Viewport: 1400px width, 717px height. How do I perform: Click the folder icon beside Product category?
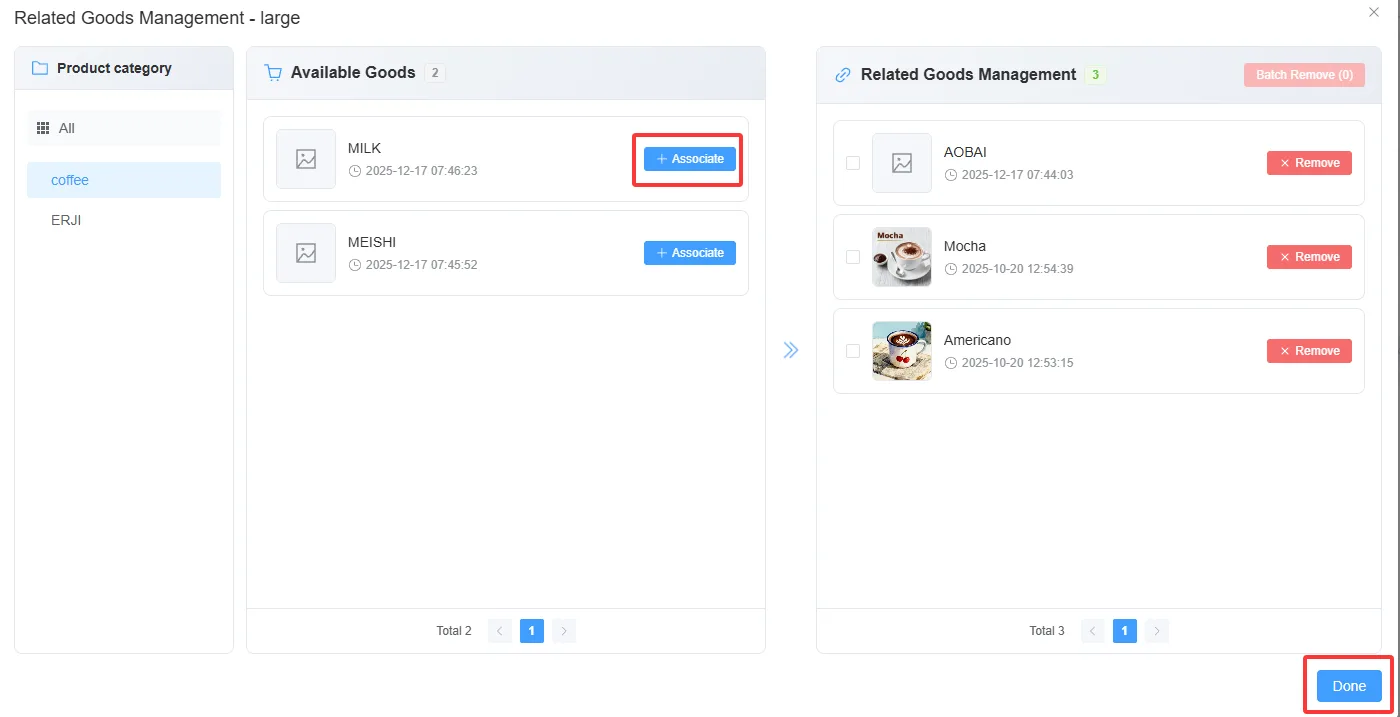click(x=40, y=69)
